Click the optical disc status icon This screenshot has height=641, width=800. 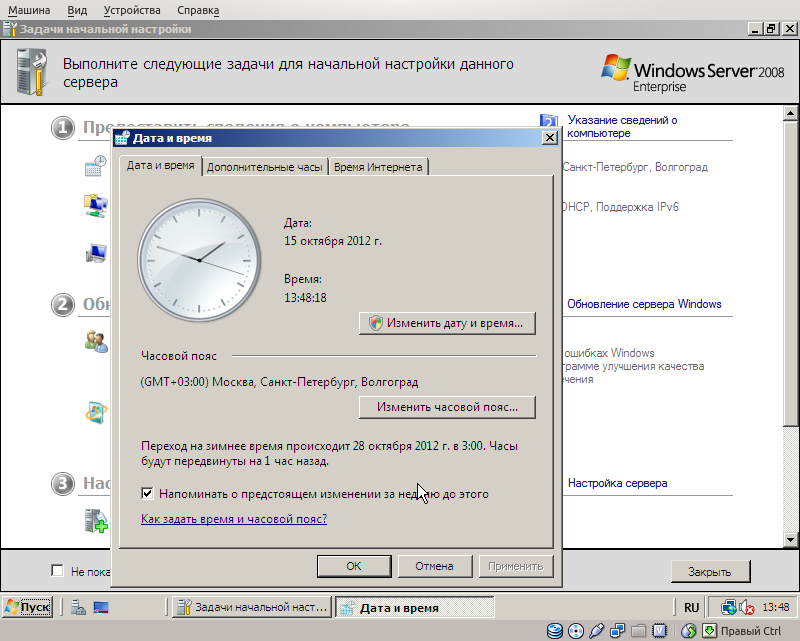click(576, 630)
